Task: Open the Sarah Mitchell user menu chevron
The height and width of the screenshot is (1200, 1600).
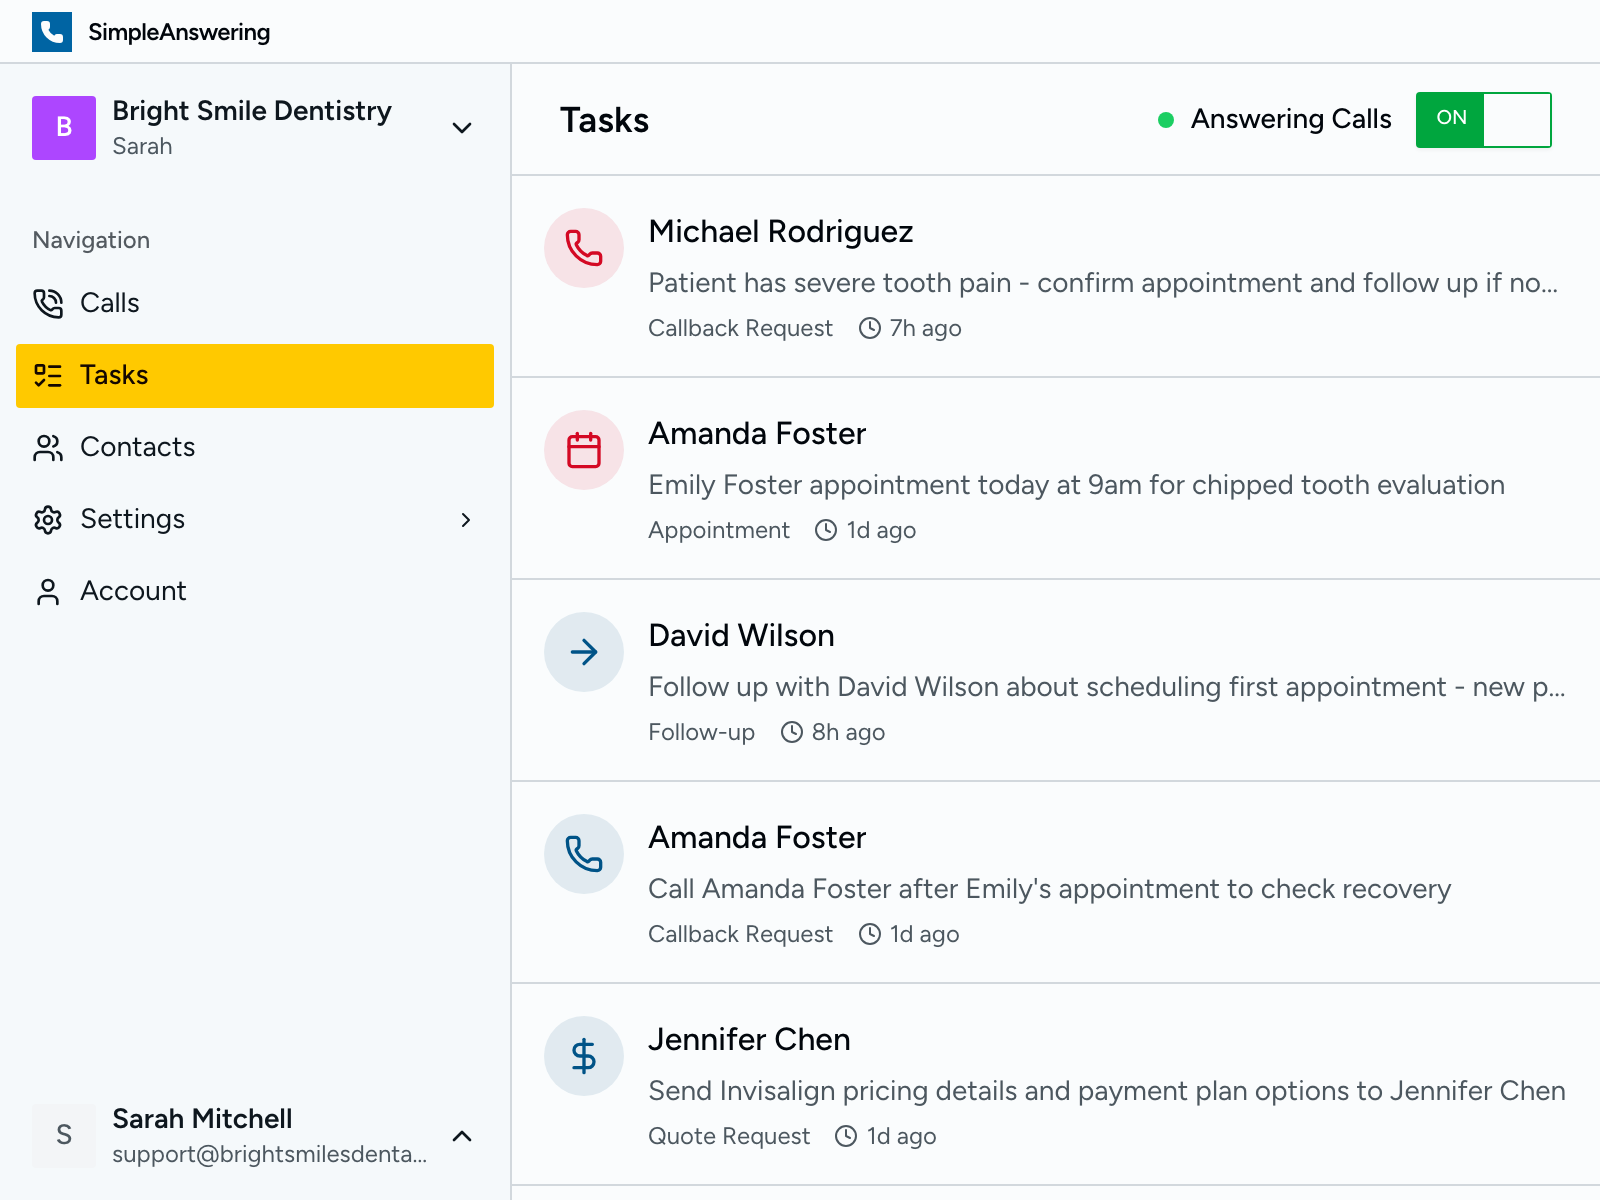Action: [x=461, y=1136]
